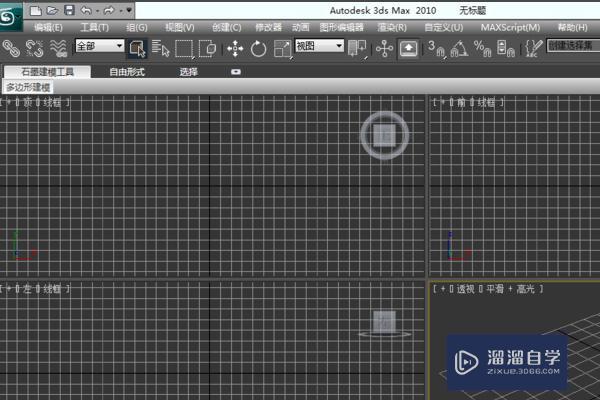
Task: Toggle the 3D Snaps button
Action: 437,49
